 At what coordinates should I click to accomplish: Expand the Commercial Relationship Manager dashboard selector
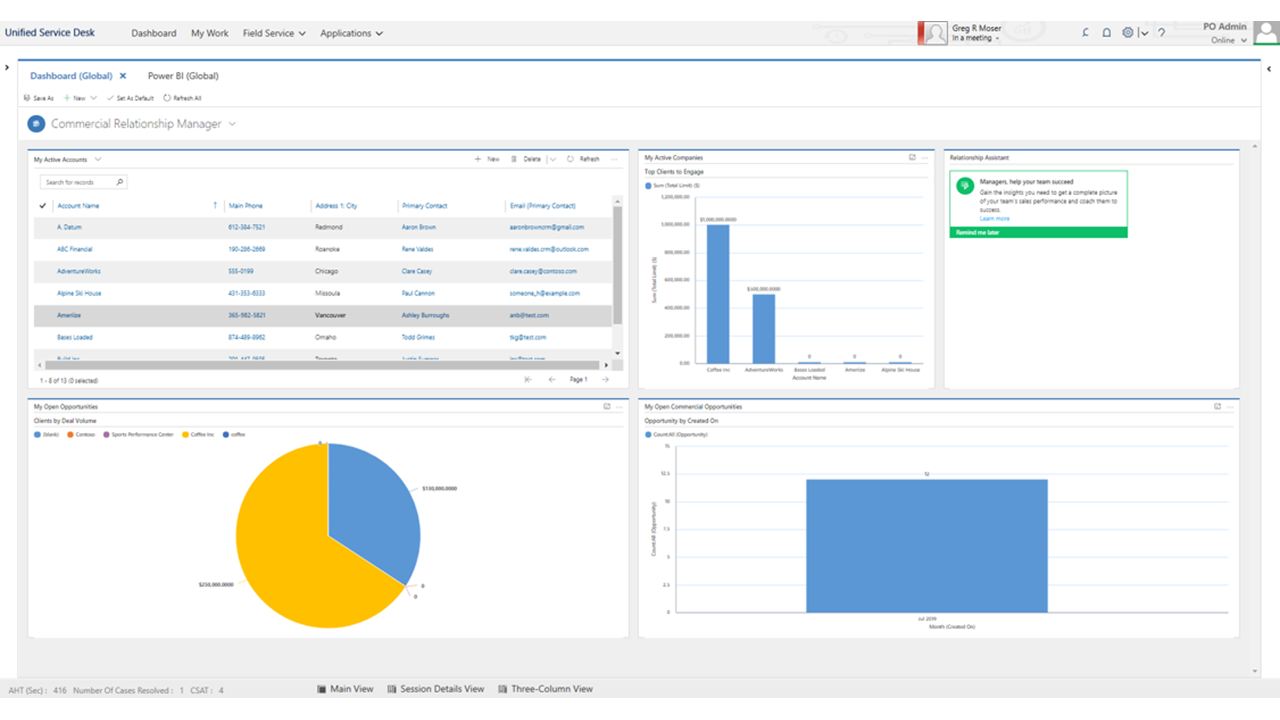pos(232,124)
